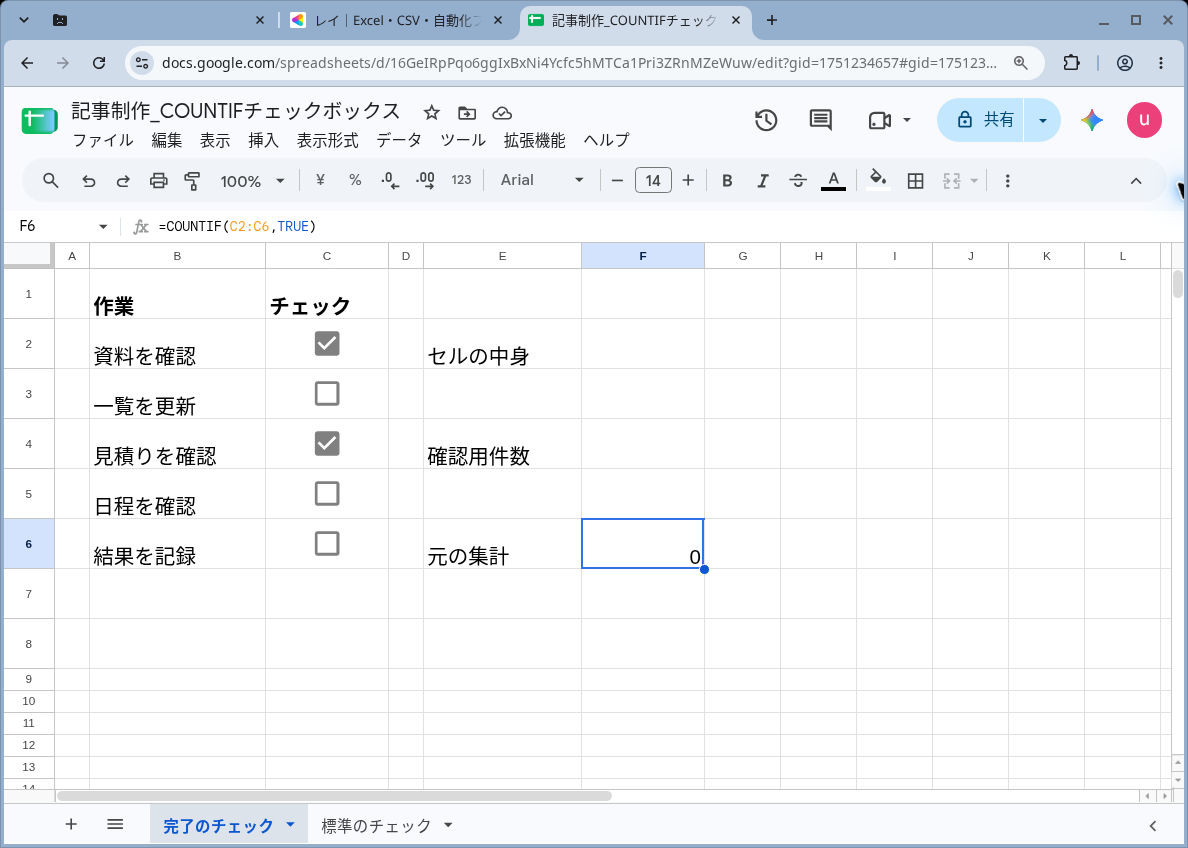
Task: Open the fill color picker
Action: point(878,180)
